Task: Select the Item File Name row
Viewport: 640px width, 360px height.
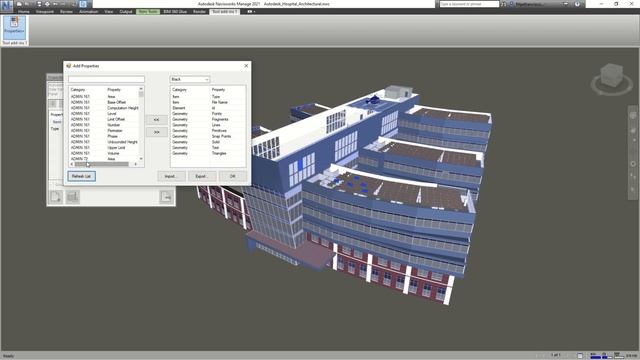Action: click(208, 102)
